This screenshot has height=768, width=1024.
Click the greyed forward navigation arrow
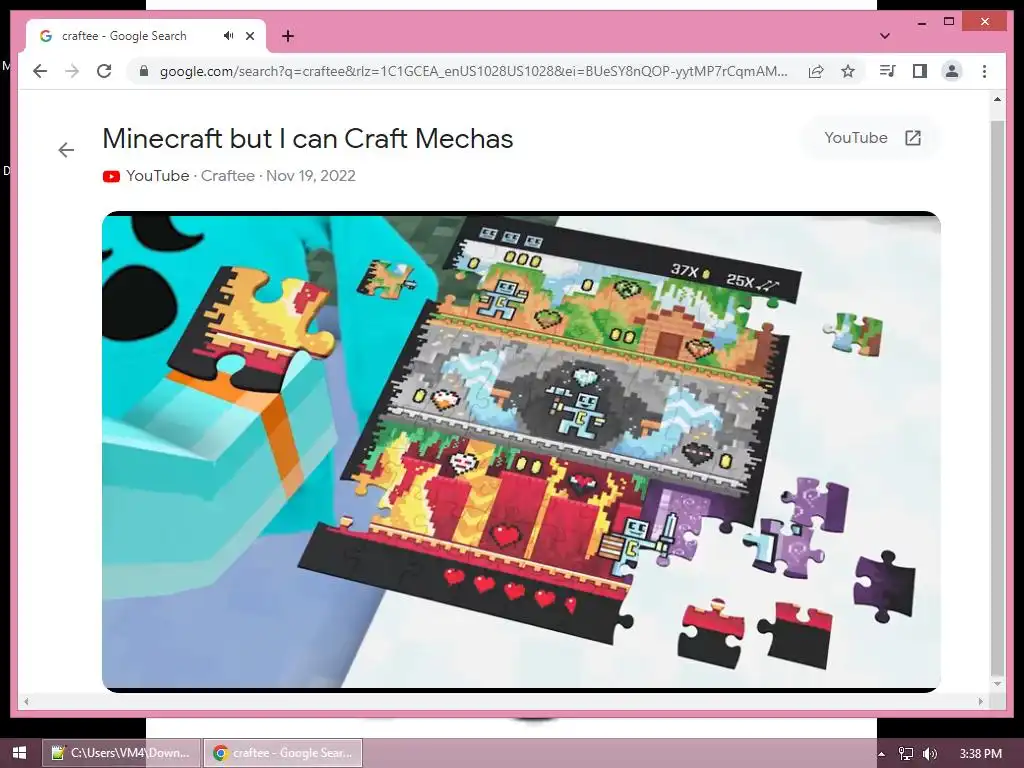click(72, 71)
